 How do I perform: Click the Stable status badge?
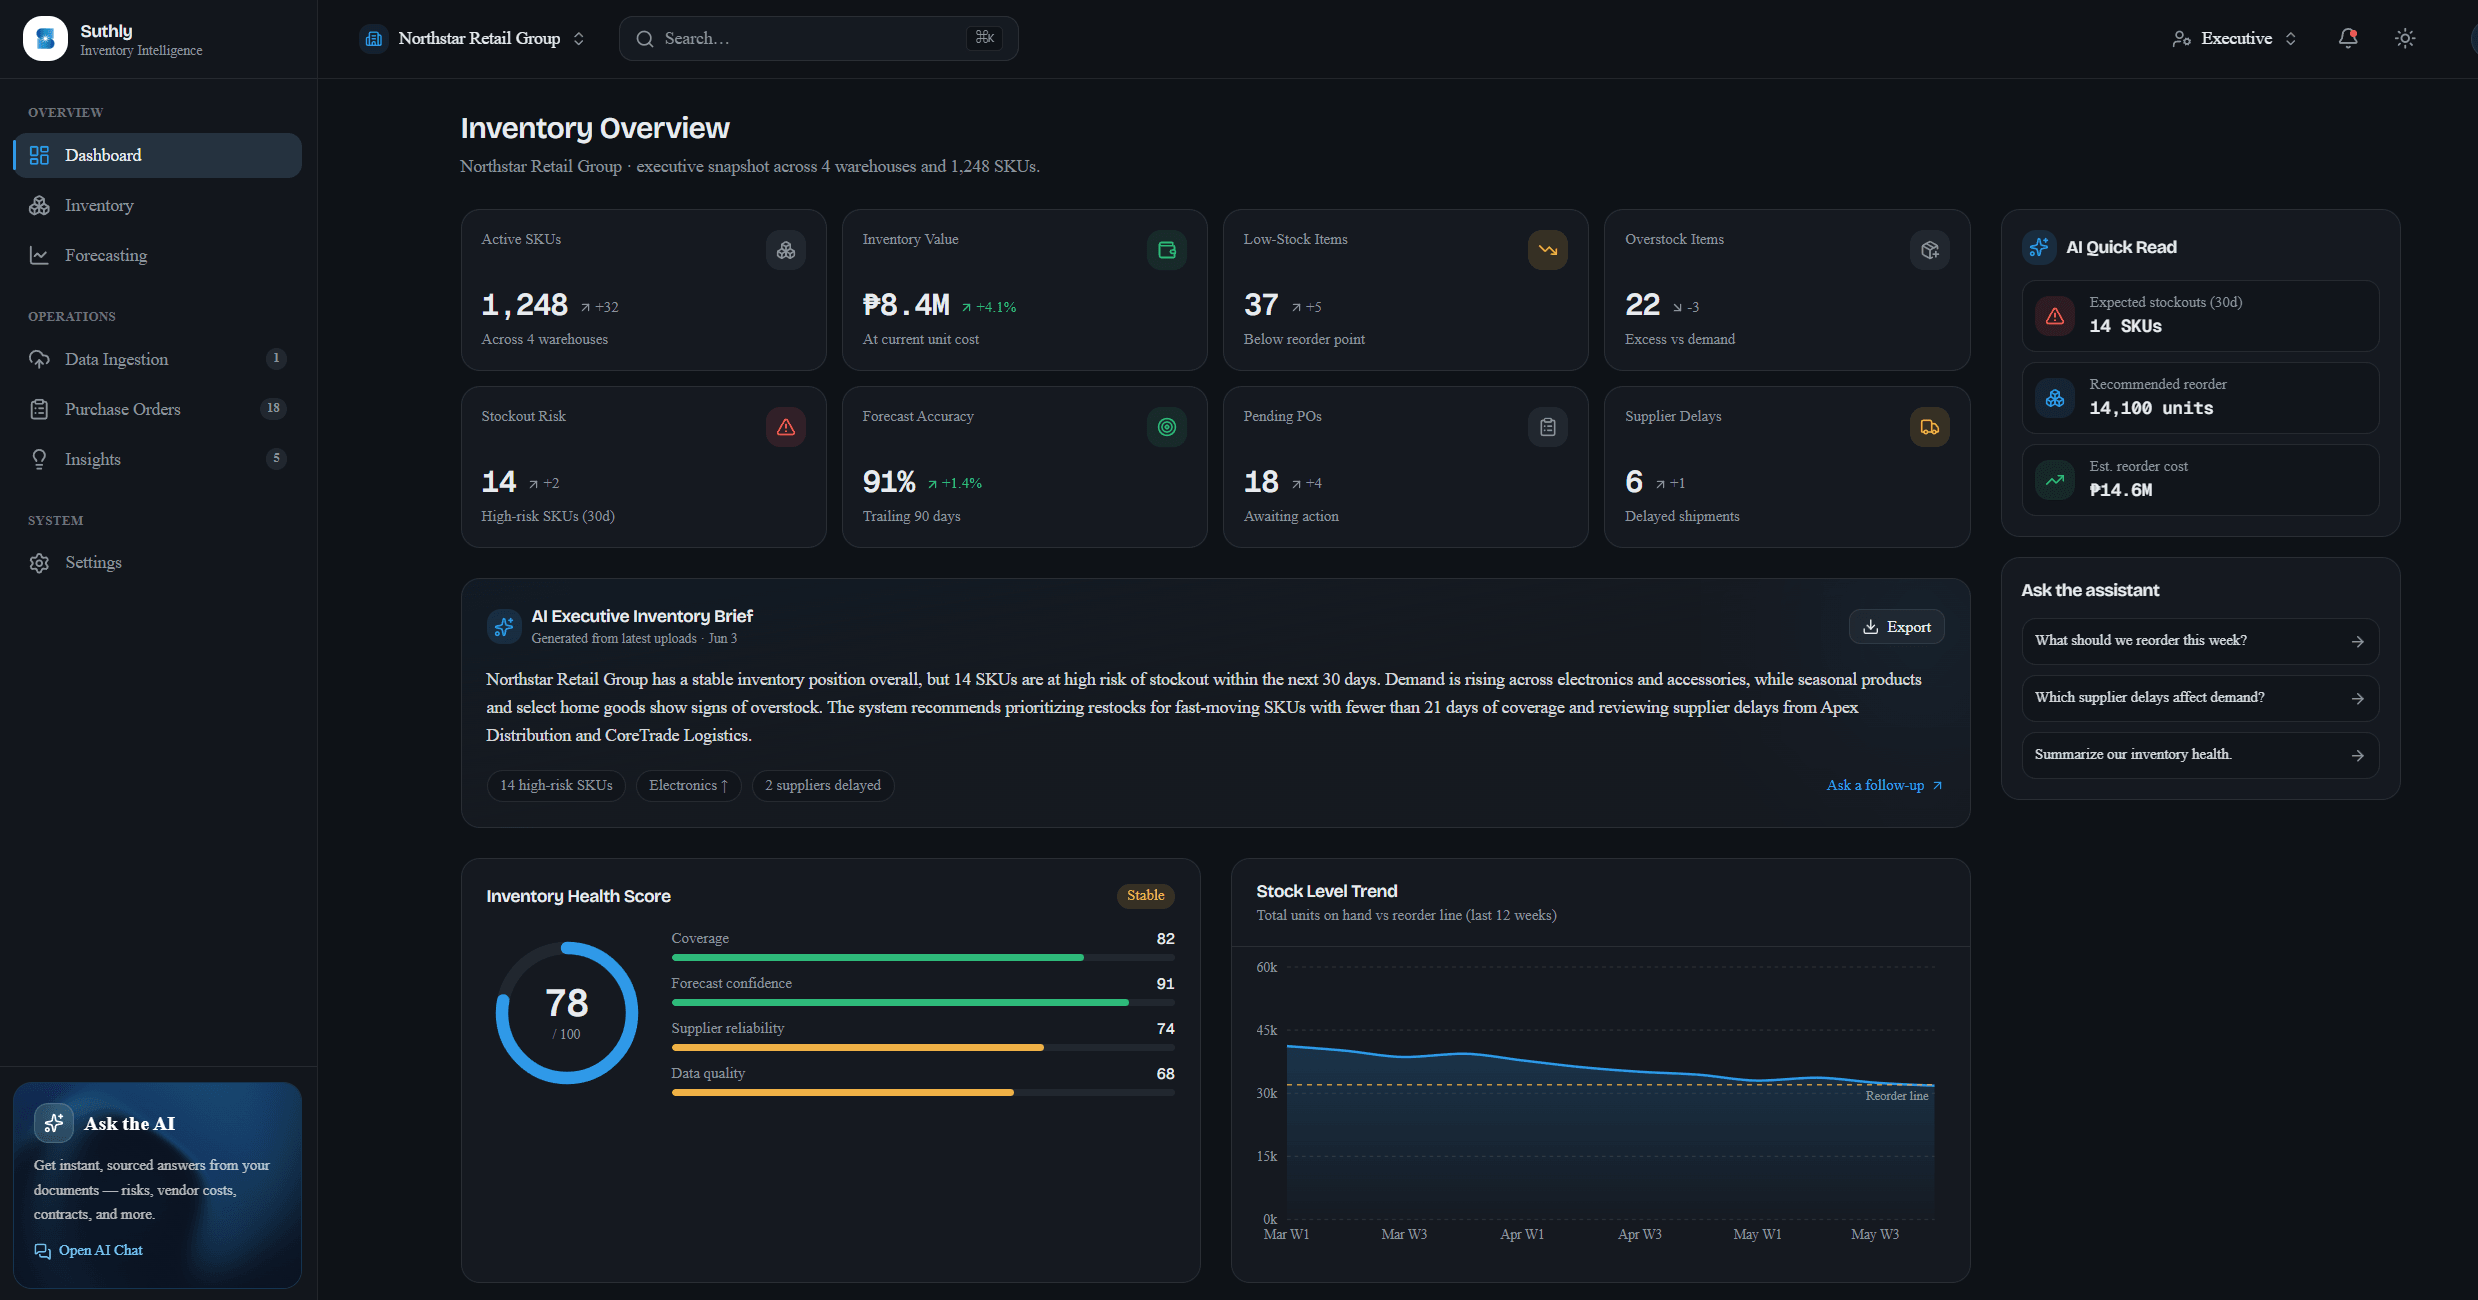click(1145, 895)
